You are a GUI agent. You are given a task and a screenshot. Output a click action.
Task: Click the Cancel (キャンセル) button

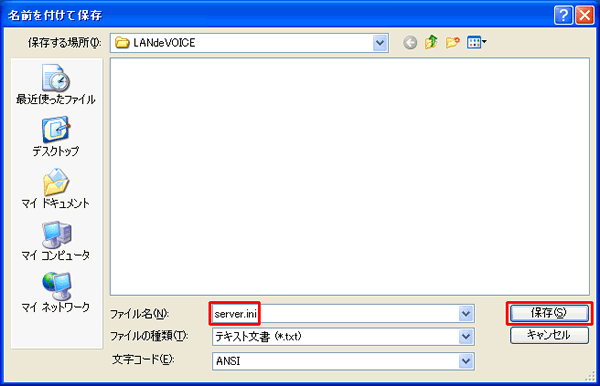point(549,336)
